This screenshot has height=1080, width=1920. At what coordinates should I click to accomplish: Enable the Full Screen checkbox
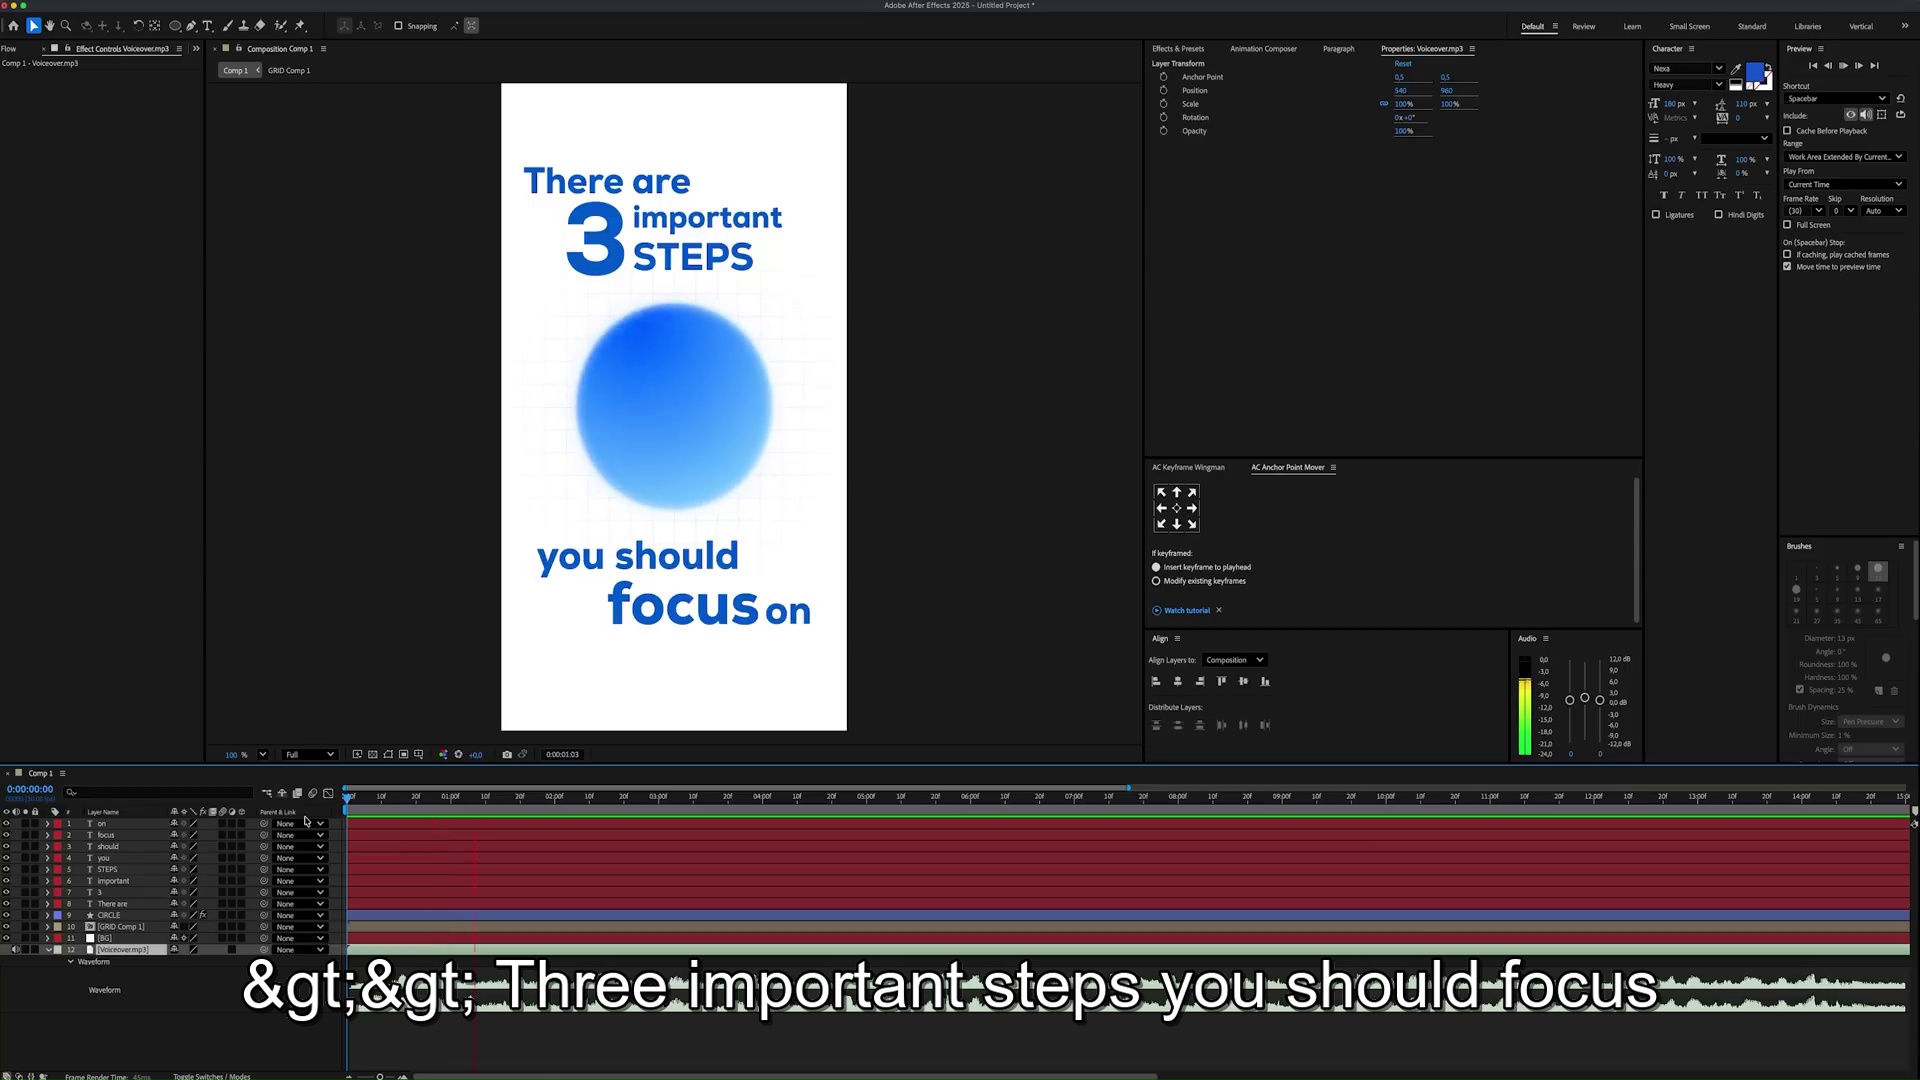click(1787, 225)
